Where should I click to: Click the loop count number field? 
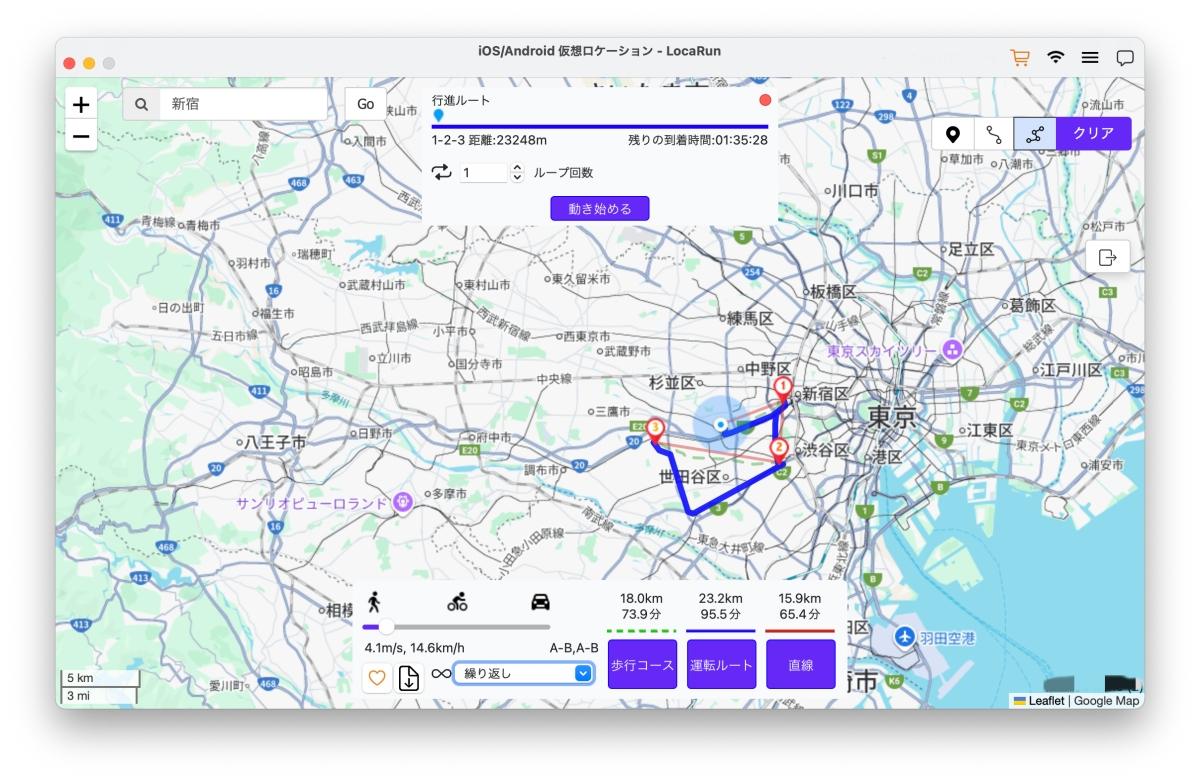pyautogui.click(x=484, y=173)
